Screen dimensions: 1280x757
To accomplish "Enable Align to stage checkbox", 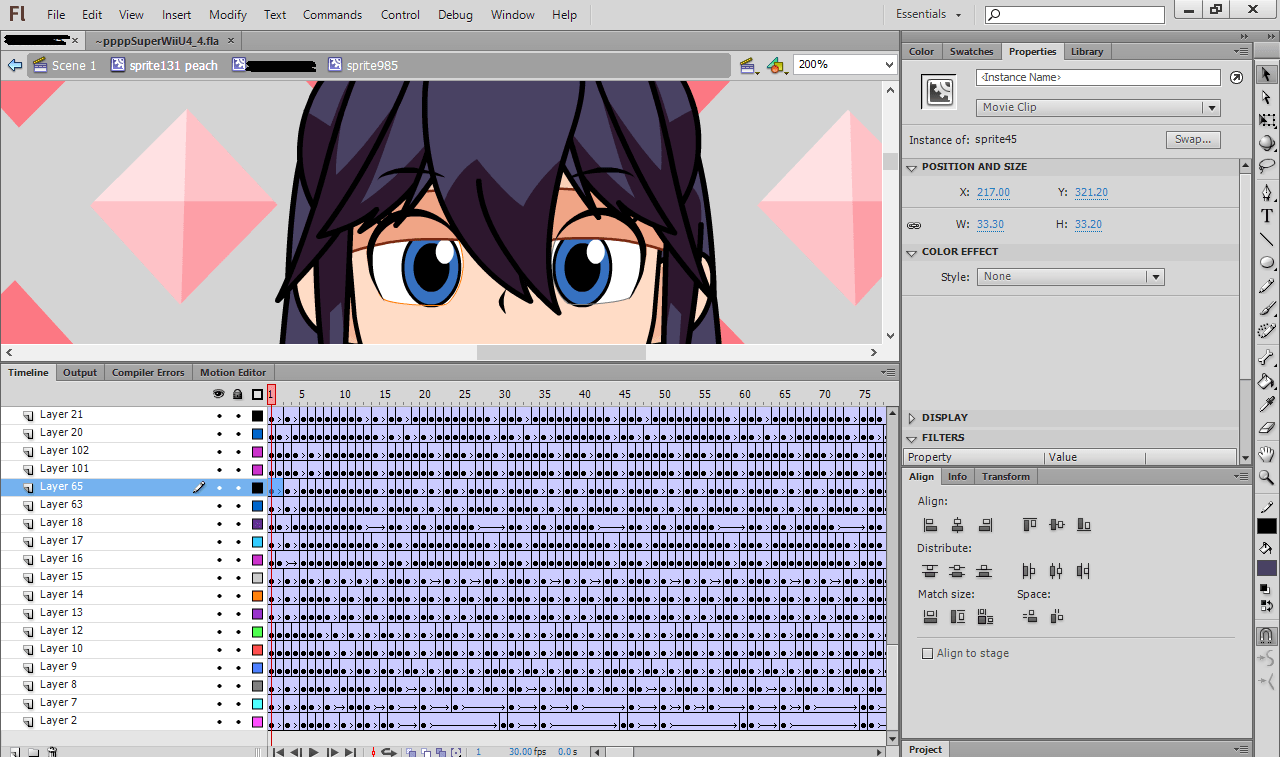I will 927,653.
